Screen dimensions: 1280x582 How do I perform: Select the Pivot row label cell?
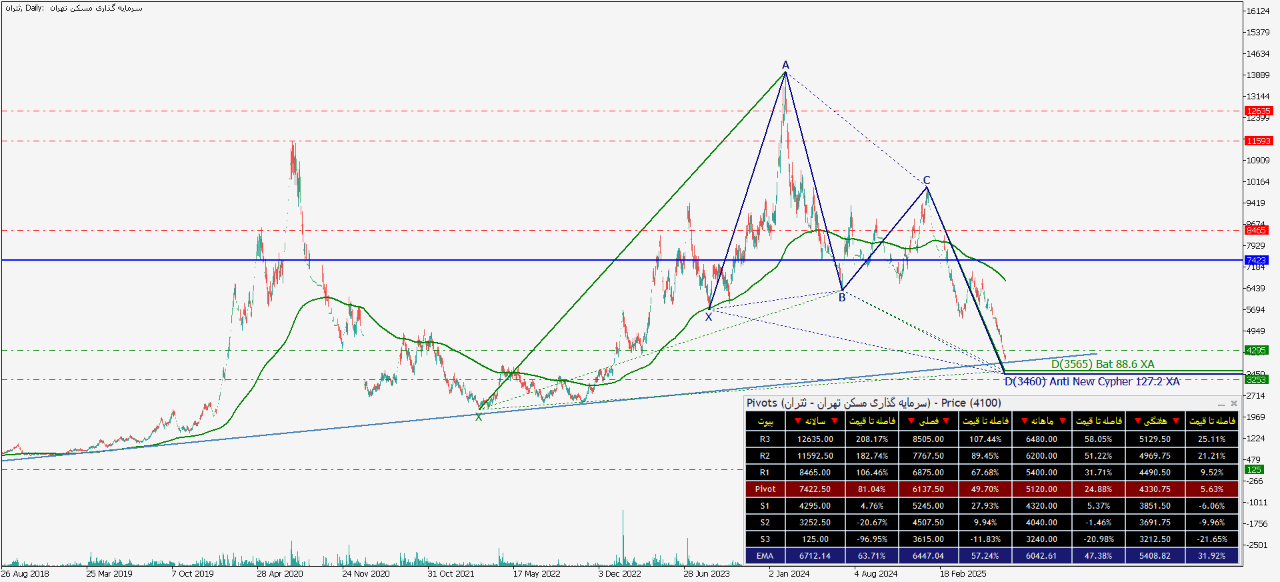(x=765, y=489)
